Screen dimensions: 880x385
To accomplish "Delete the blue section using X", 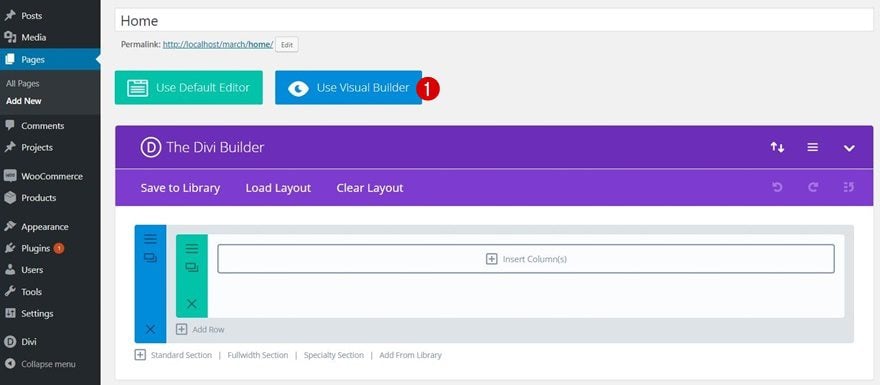I will (x=150, y=329).
